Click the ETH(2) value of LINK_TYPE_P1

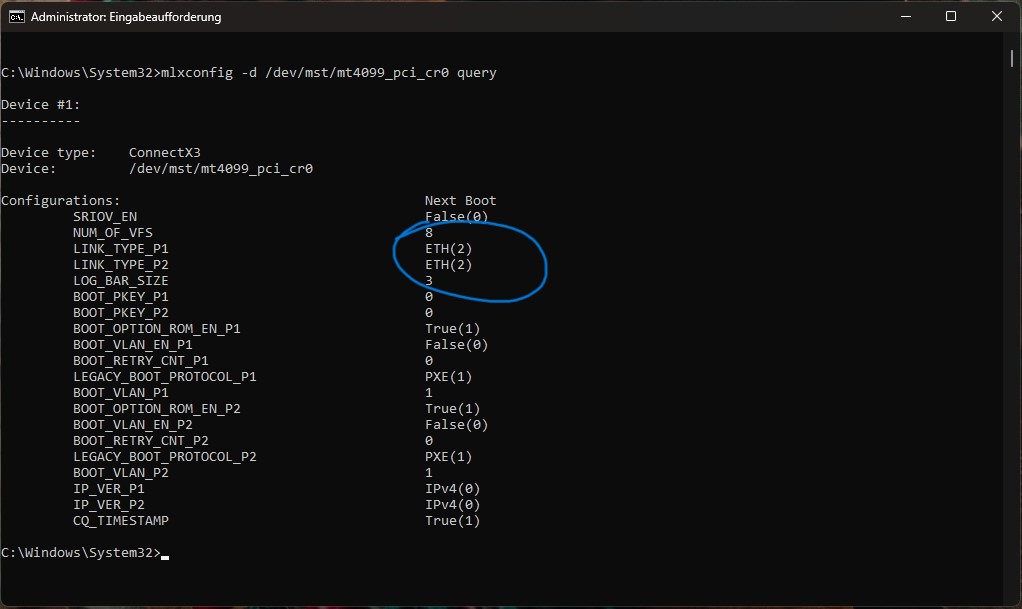(448, 248)
